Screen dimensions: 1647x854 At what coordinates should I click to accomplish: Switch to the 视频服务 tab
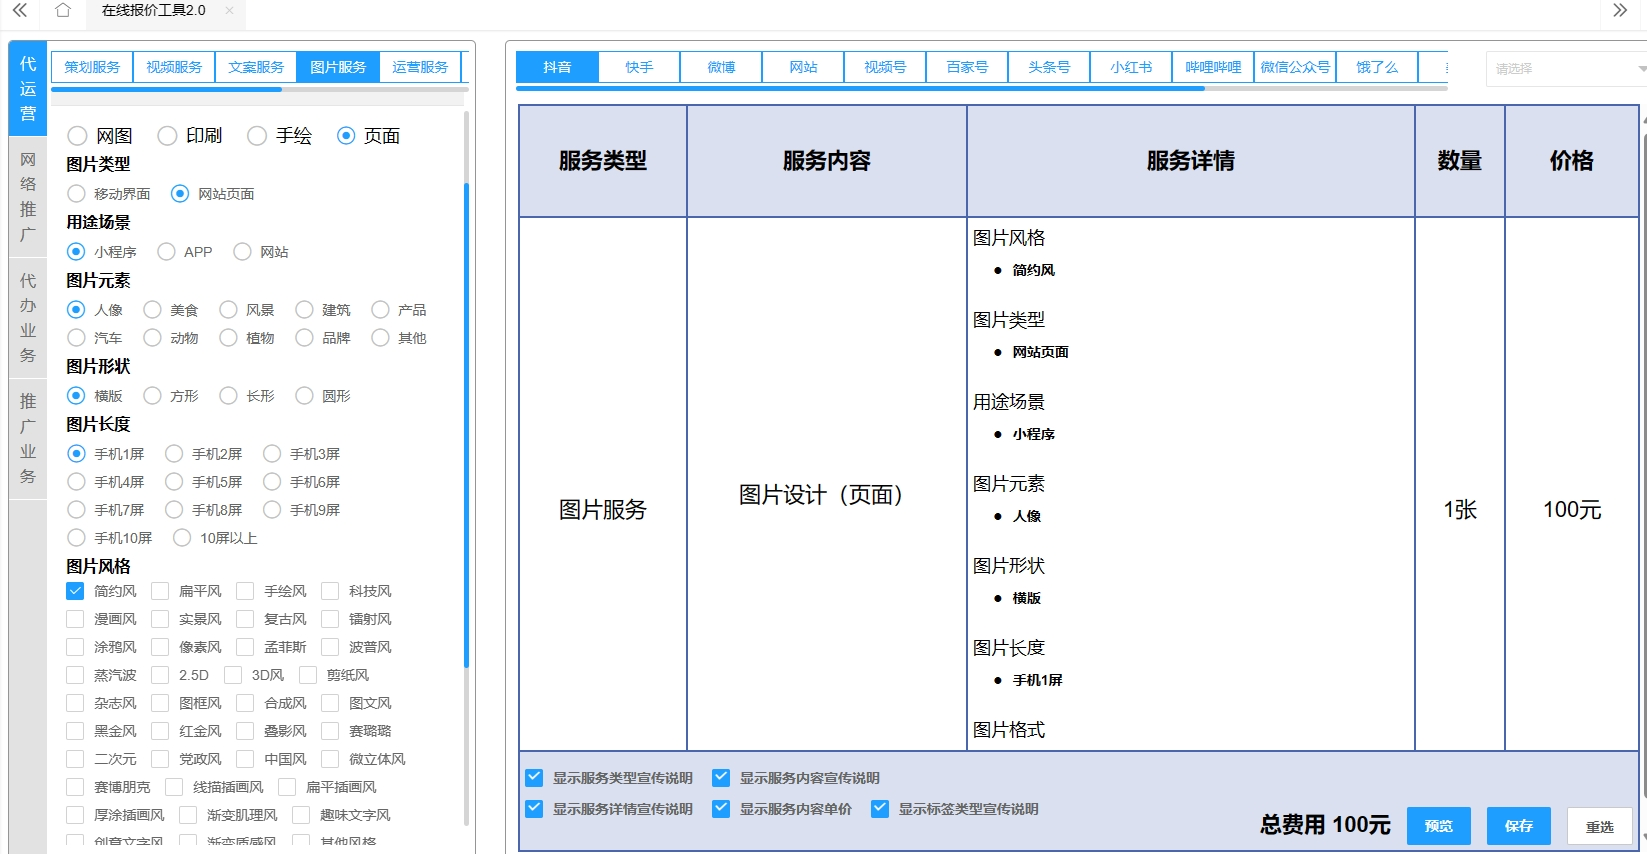coord(174,67)
